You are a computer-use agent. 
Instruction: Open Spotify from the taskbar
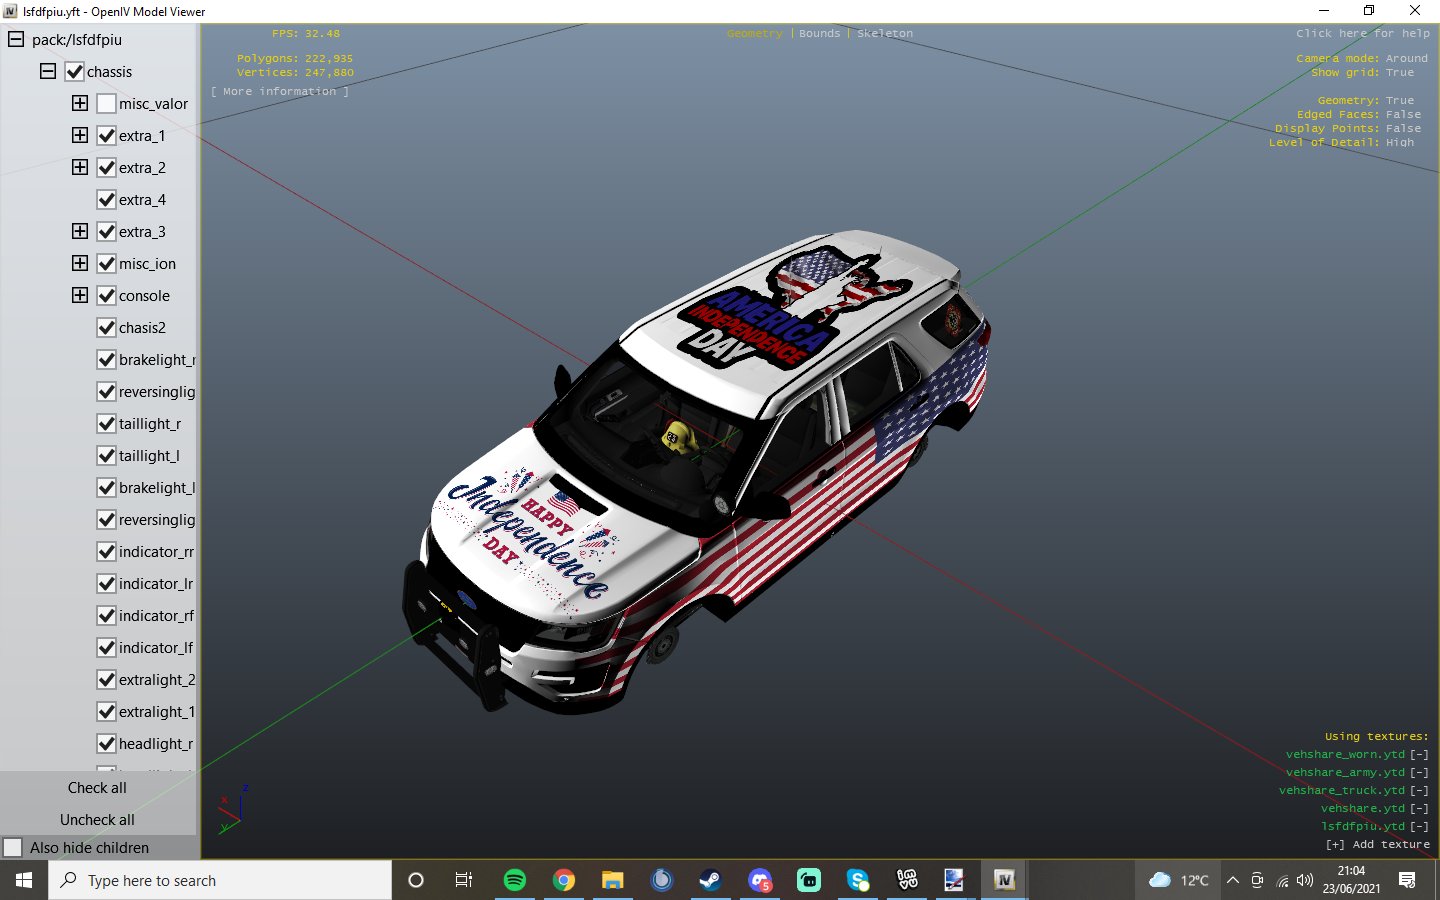[x=514, y=880]
